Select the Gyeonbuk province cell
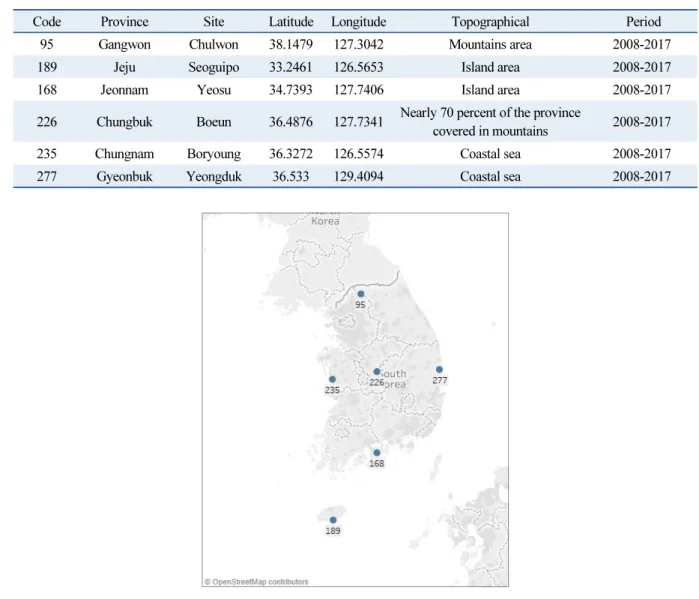Viewport: 699px width, 599px height. [x=124, y=176]
